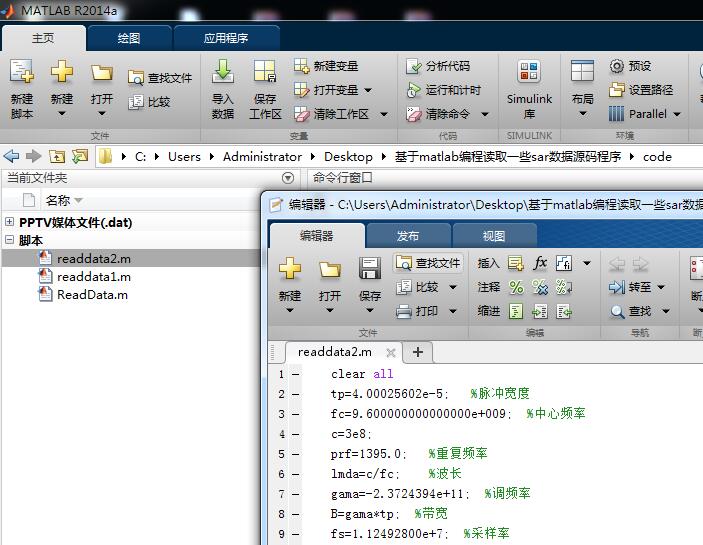
Task: Click 查找文件 in the editor ribbon
Action: (428, 263)
